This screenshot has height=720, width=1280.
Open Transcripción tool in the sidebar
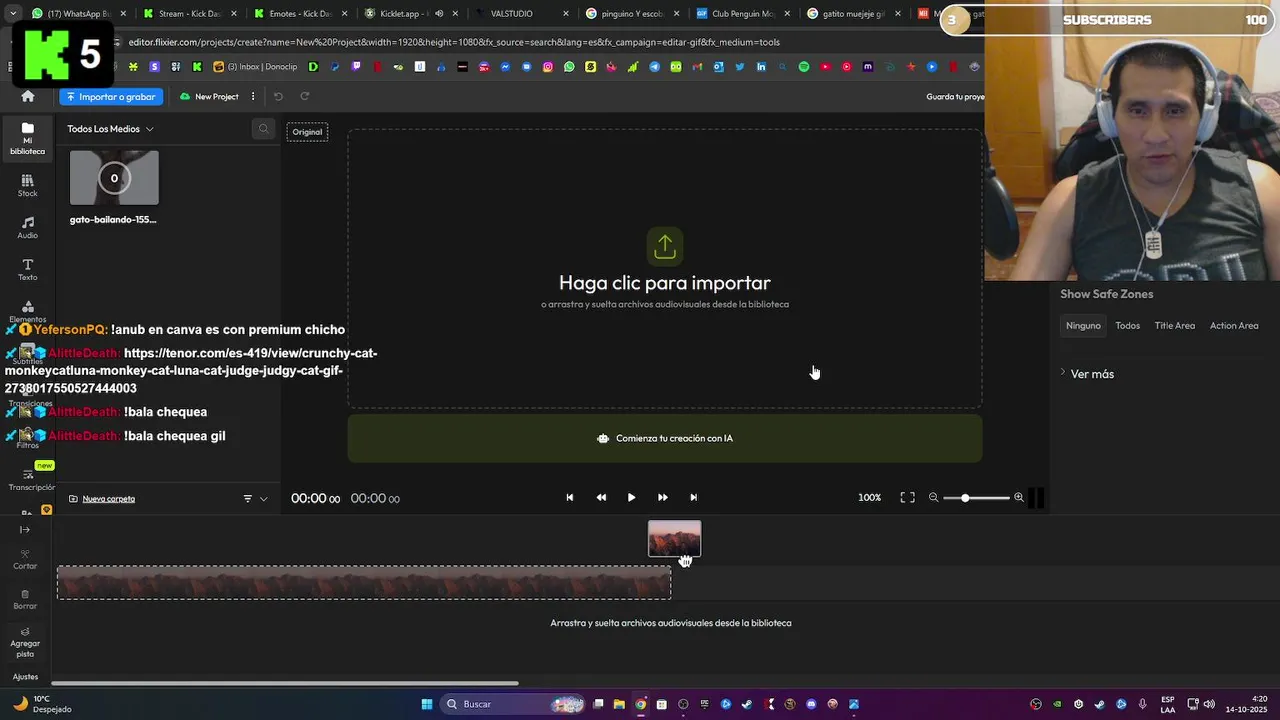pos(31,480)
